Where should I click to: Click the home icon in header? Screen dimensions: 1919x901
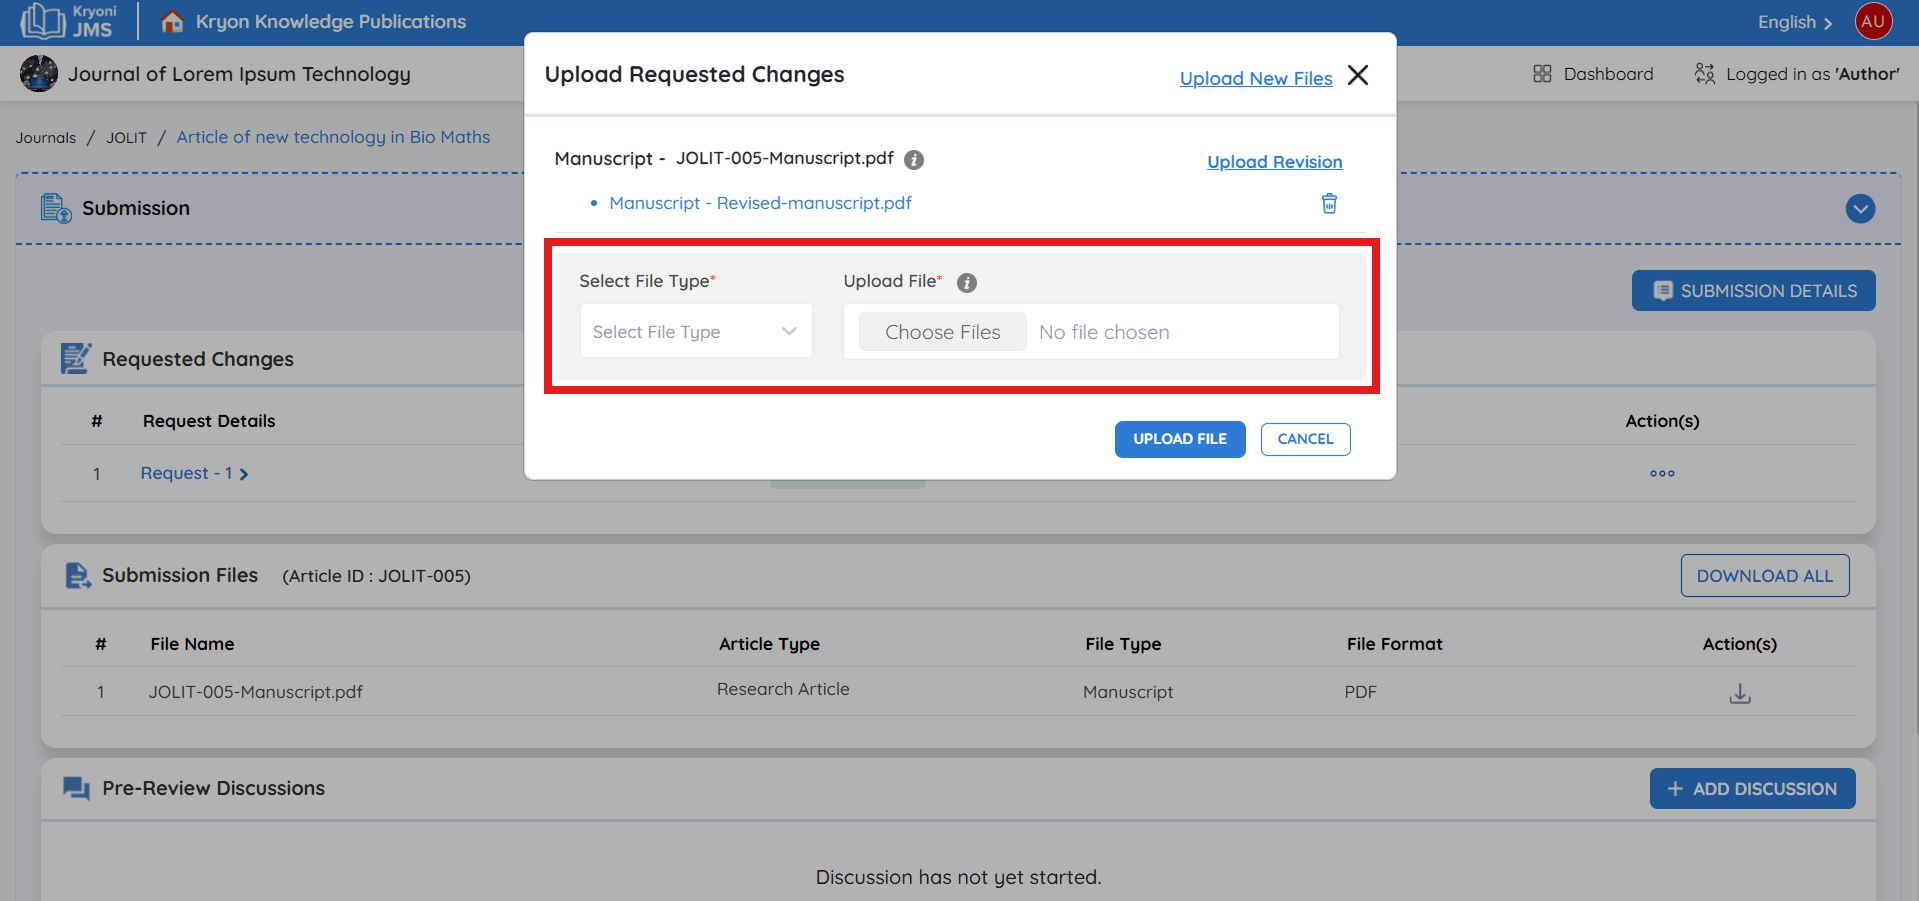click(x=172, y=22)
